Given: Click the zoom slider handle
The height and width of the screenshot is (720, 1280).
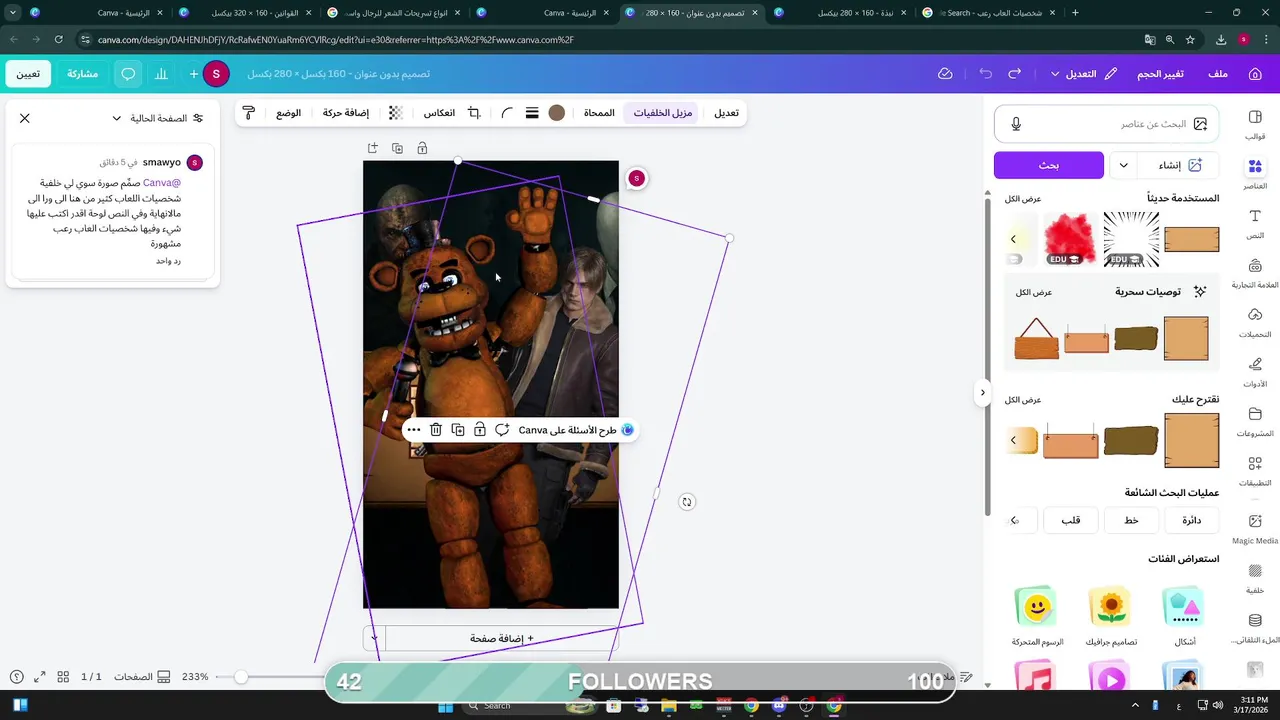Looking at the screenshot, I should tap(241, 677).
